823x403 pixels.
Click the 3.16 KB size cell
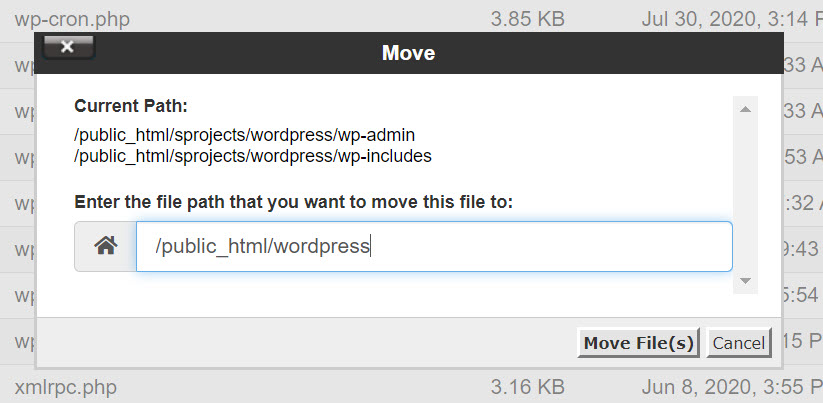tap(527, 385)
